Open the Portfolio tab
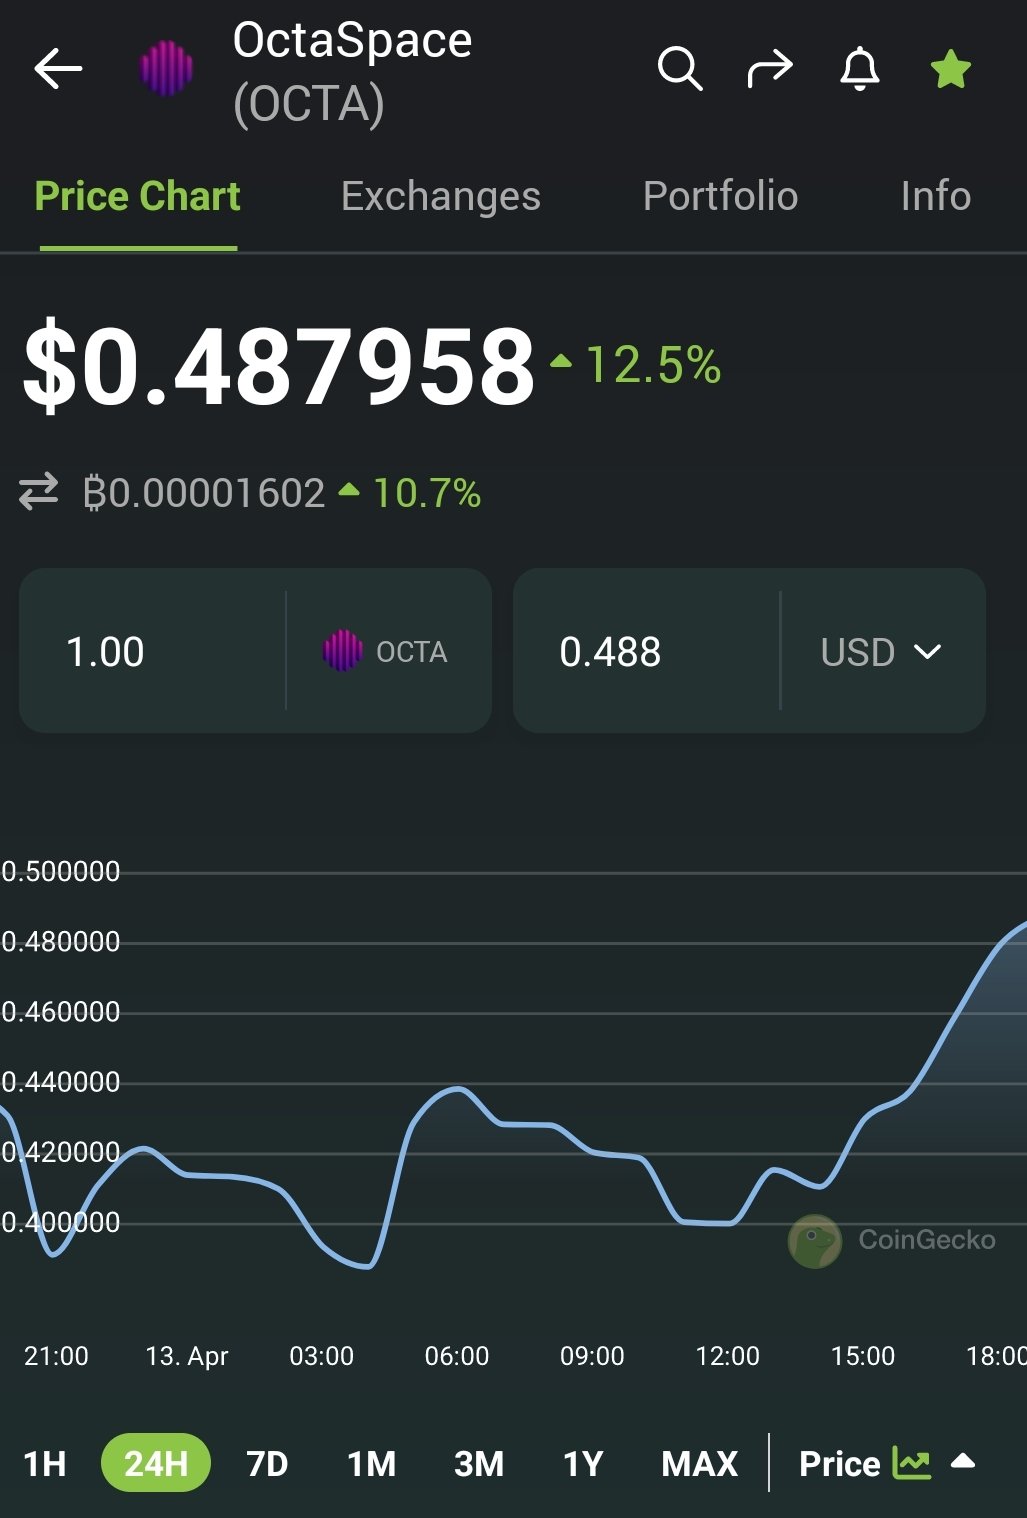Viewport: 1027px width, 1518px height. pos(720,196)
